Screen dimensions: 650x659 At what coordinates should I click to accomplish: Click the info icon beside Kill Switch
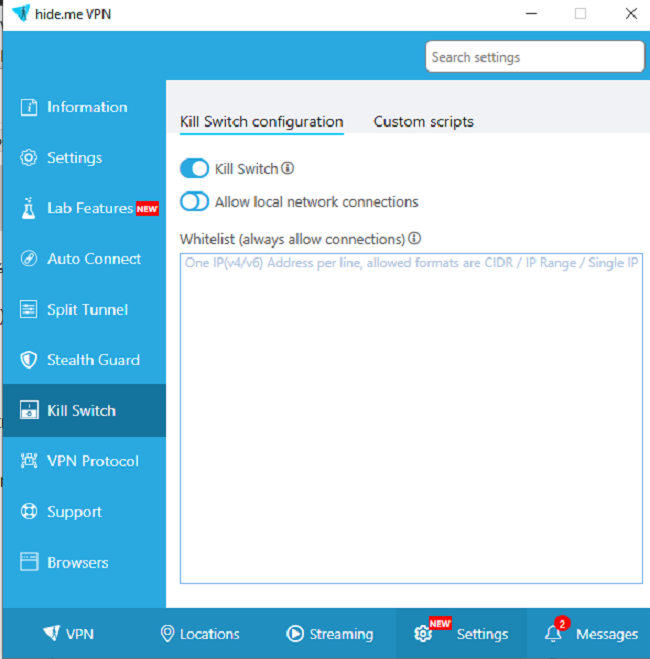287,168
